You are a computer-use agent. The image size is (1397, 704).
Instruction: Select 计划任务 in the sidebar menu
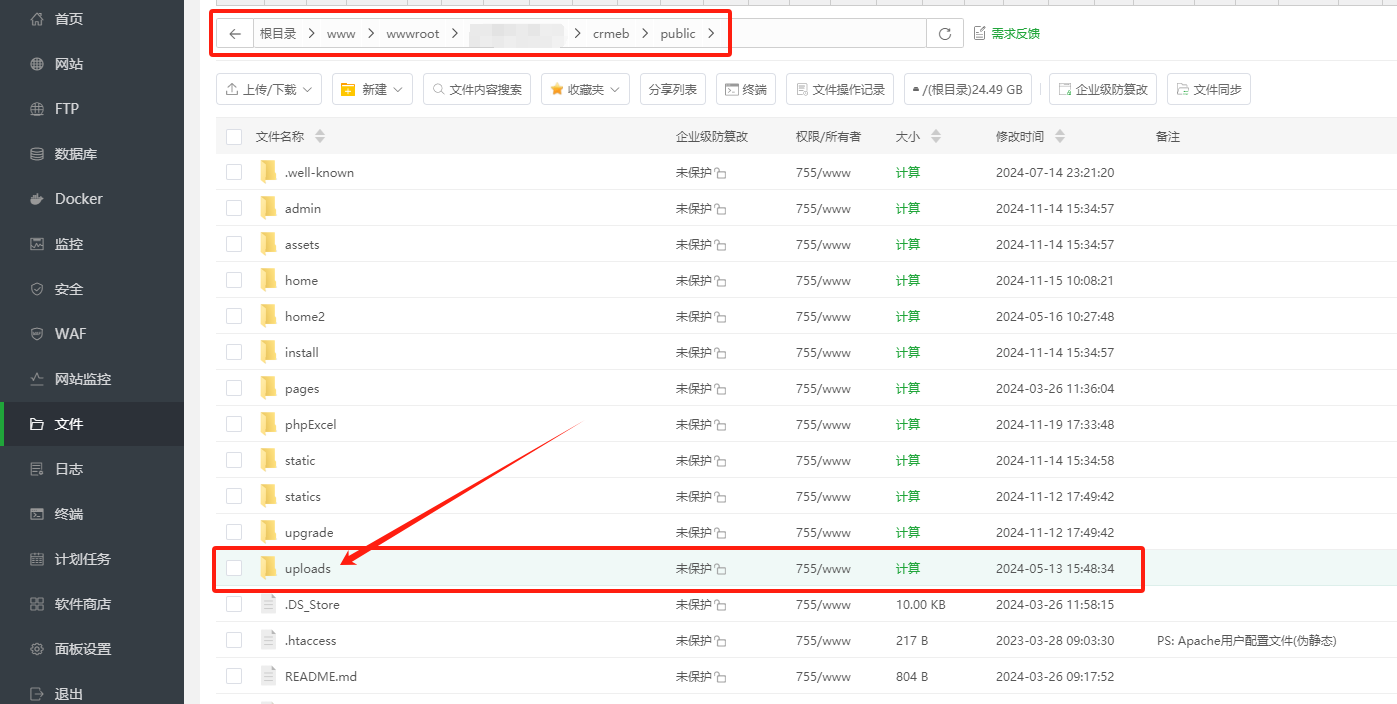(82, 559)
